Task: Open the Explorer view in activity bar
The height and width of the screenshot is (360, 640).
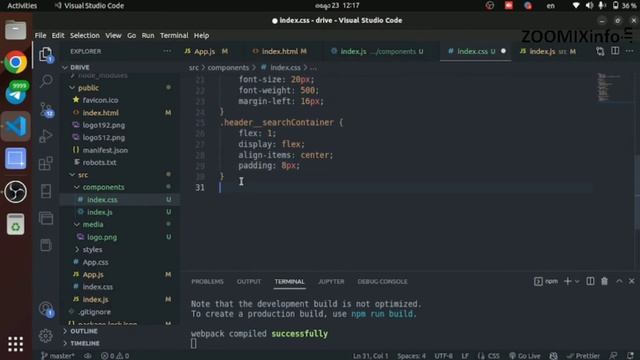Action: [x=46, y=54]
